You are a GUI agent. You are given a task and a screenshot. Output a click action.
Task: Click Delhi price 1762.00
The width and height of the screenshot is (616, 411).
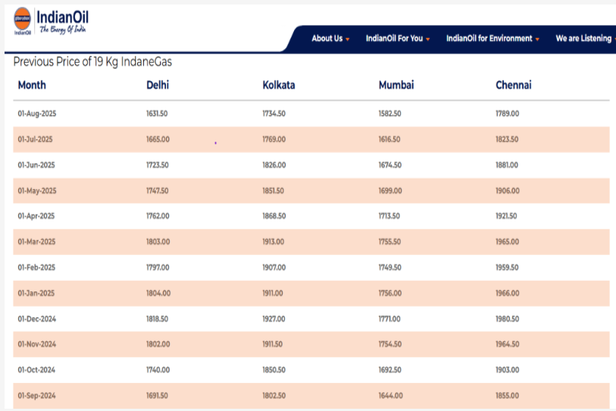pos(158,216)
